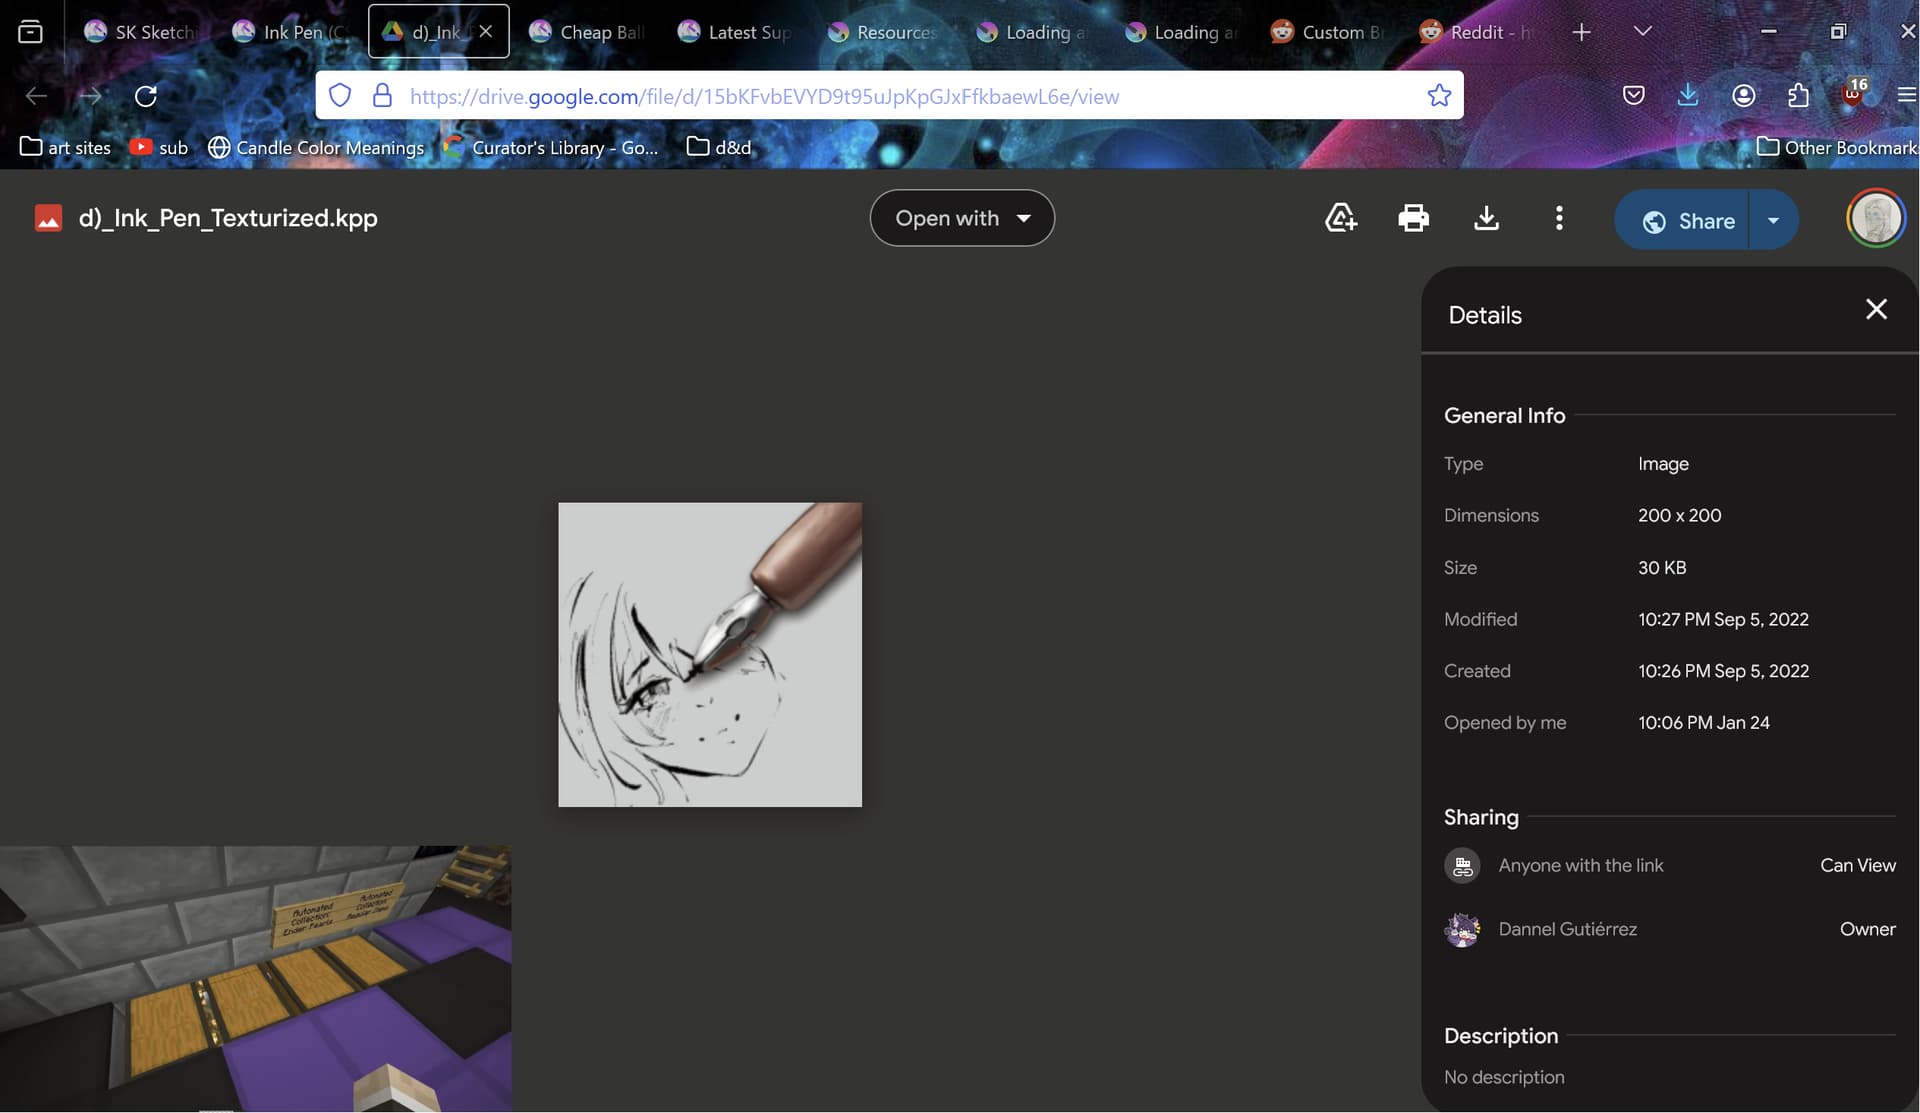This screenshot has height=1113, width=1920.
Task: Switch to the Reddit tab
Action: point(1476,32)
